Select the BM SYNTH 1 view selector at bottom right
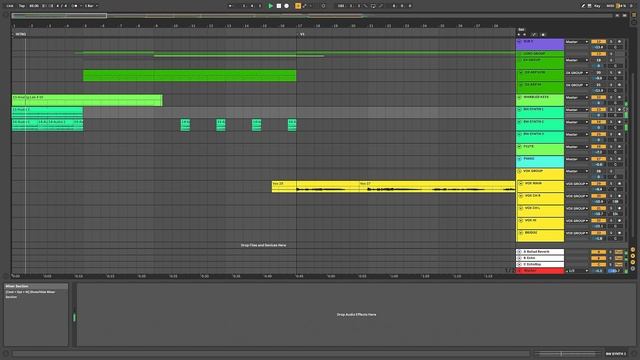 click(616, 354)
